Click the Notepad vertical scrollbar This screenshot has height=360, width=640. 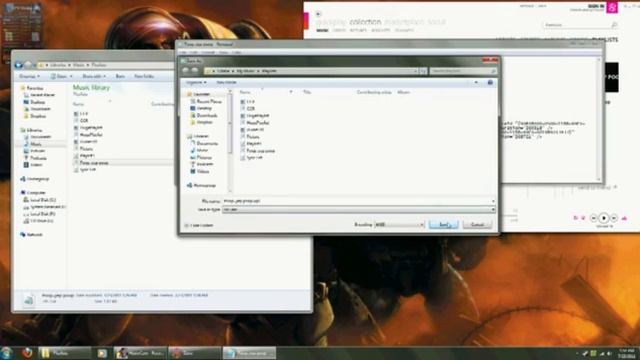[x=599, y=119]
